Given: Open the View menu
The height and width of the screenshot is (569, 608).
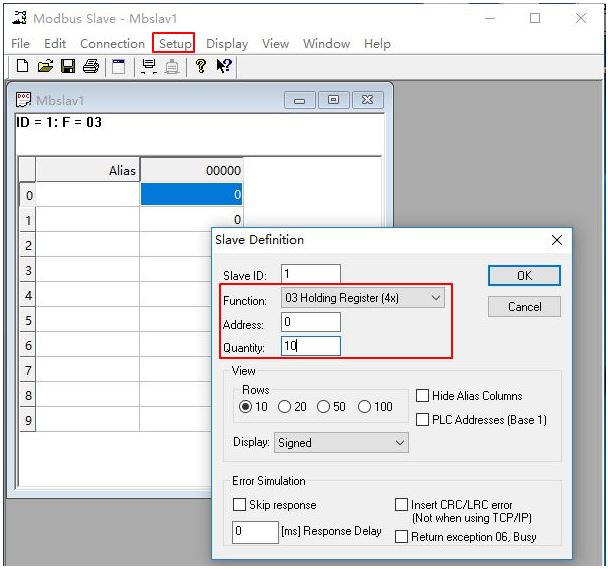Looking at the screenshot, I should coord(275,43).
